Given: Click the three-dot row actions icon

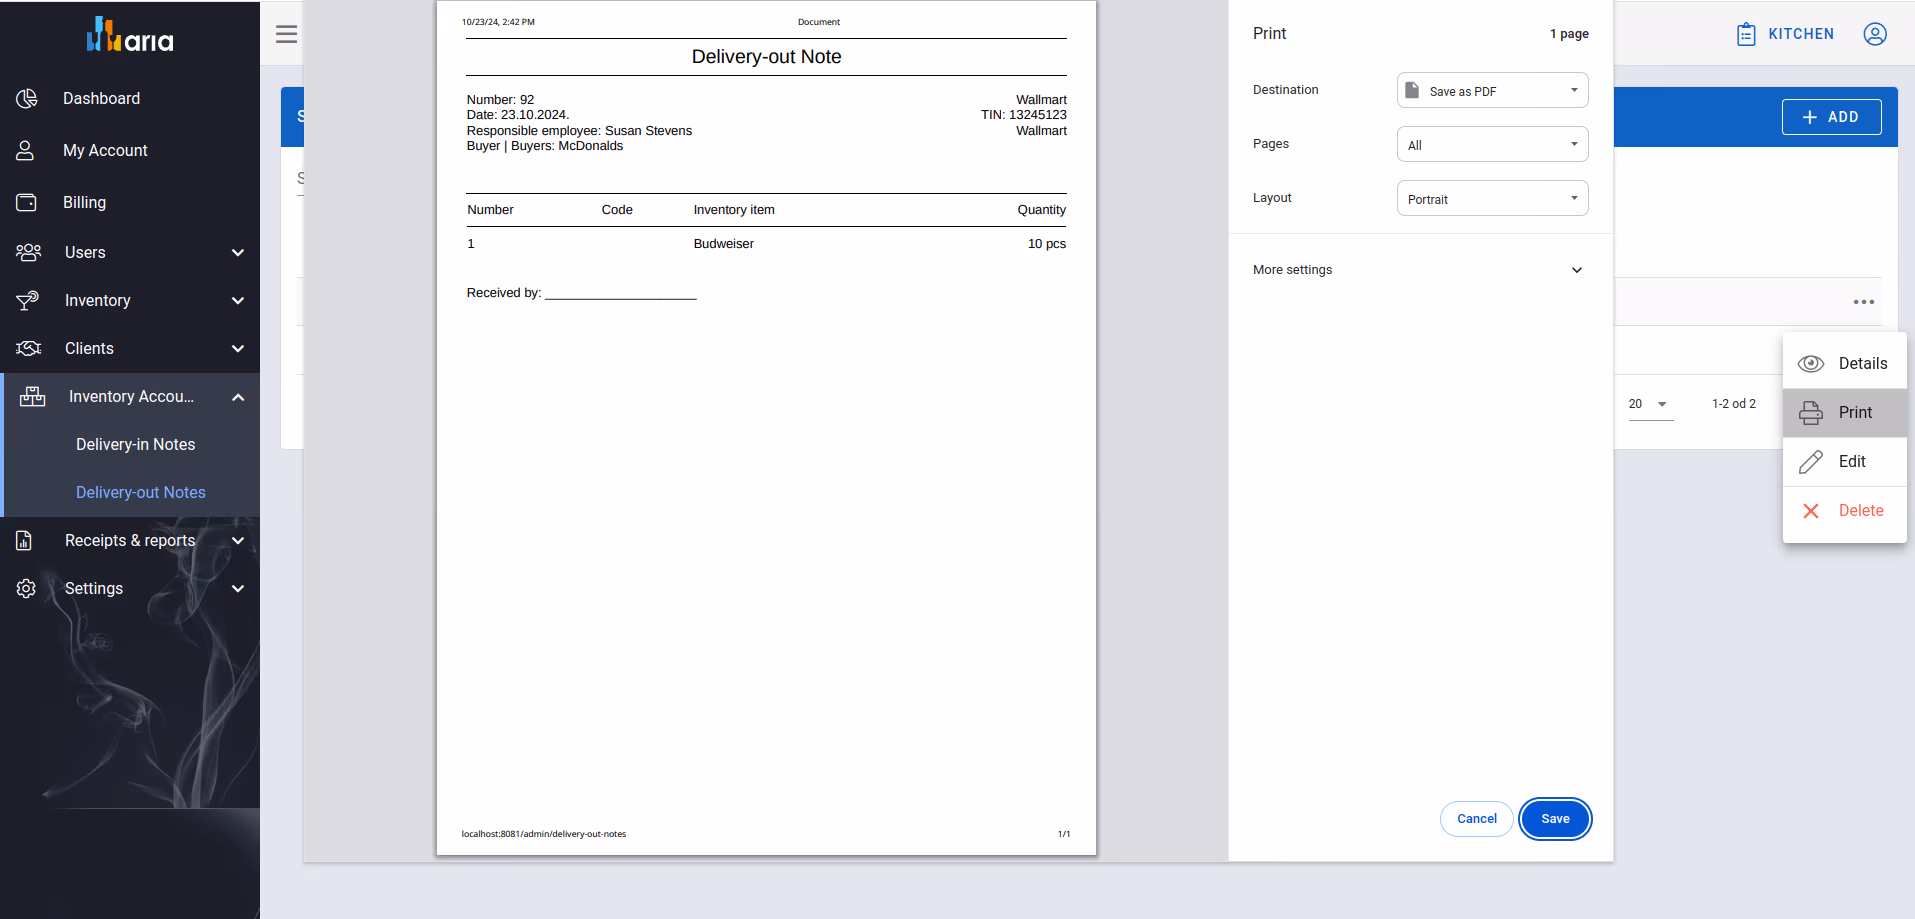Looking at the screenshot, I should 1864,302.
